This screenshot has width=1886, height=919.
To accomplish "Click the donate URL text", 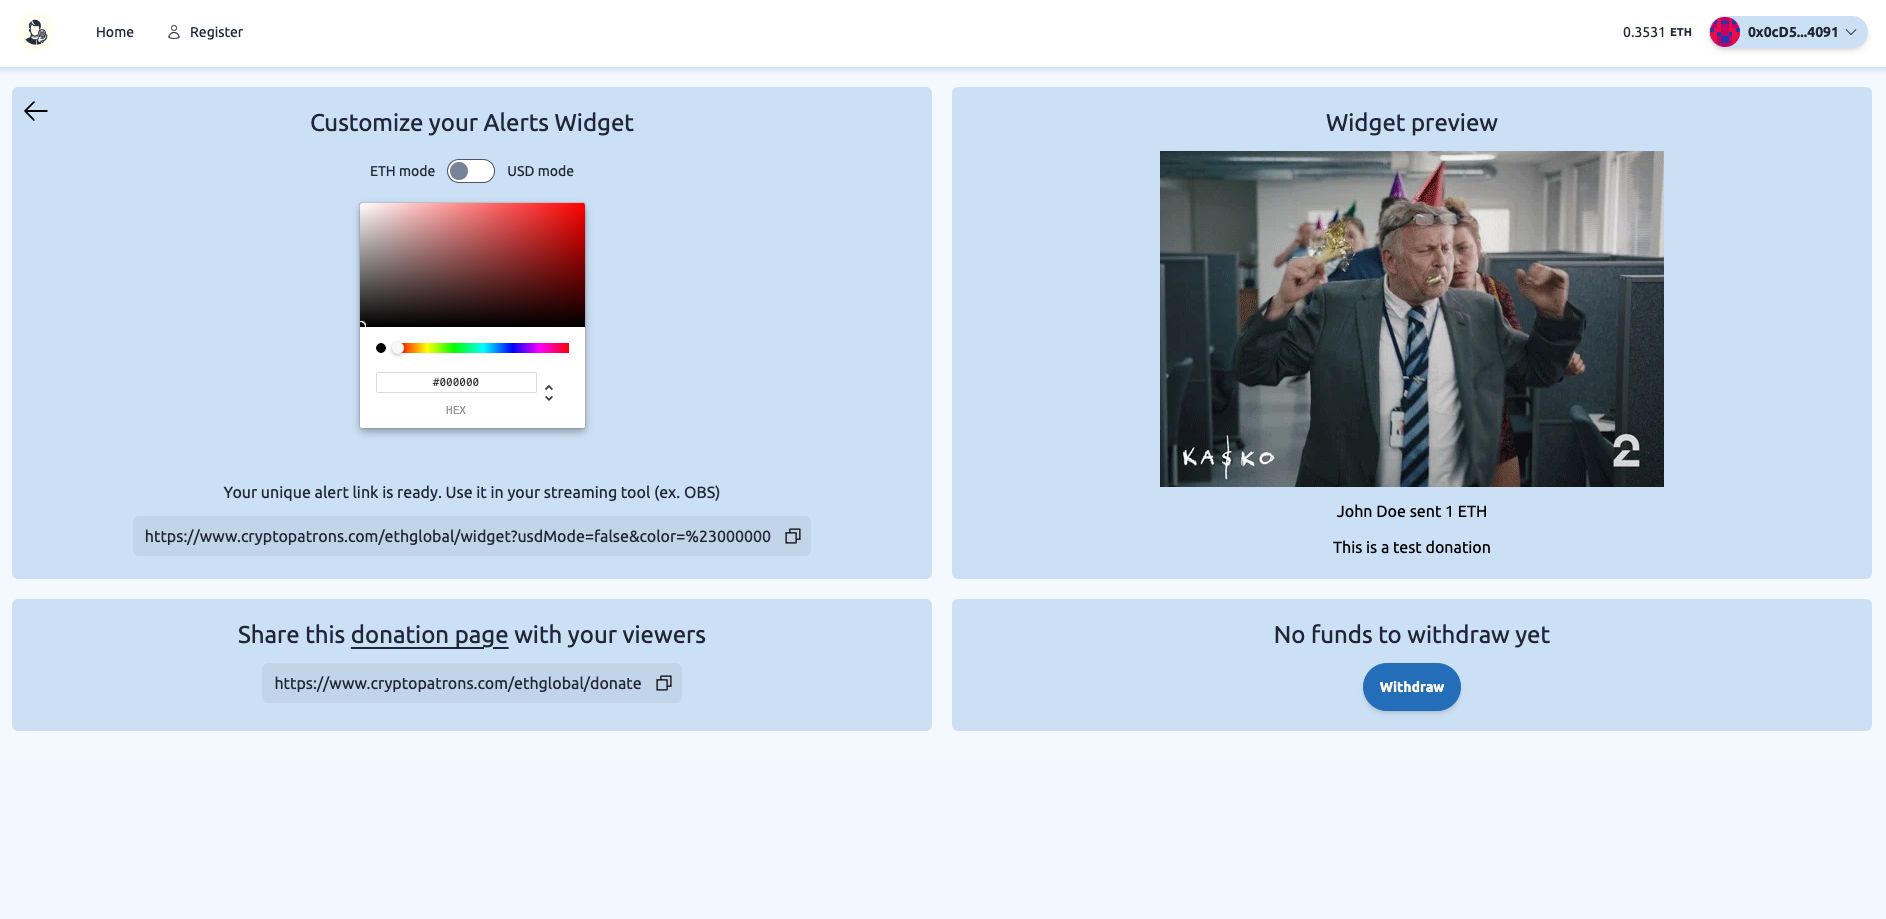I will tap(458, 683).
